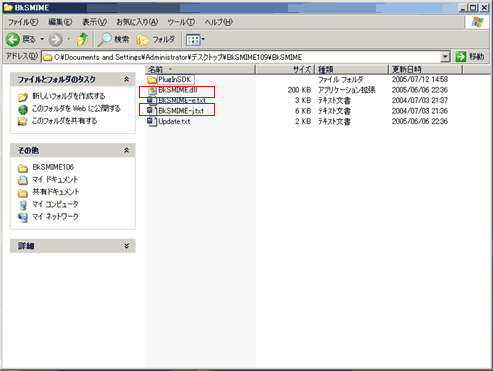Sort by the サイズ column header

pyautogui.click(x=285, y=69)
